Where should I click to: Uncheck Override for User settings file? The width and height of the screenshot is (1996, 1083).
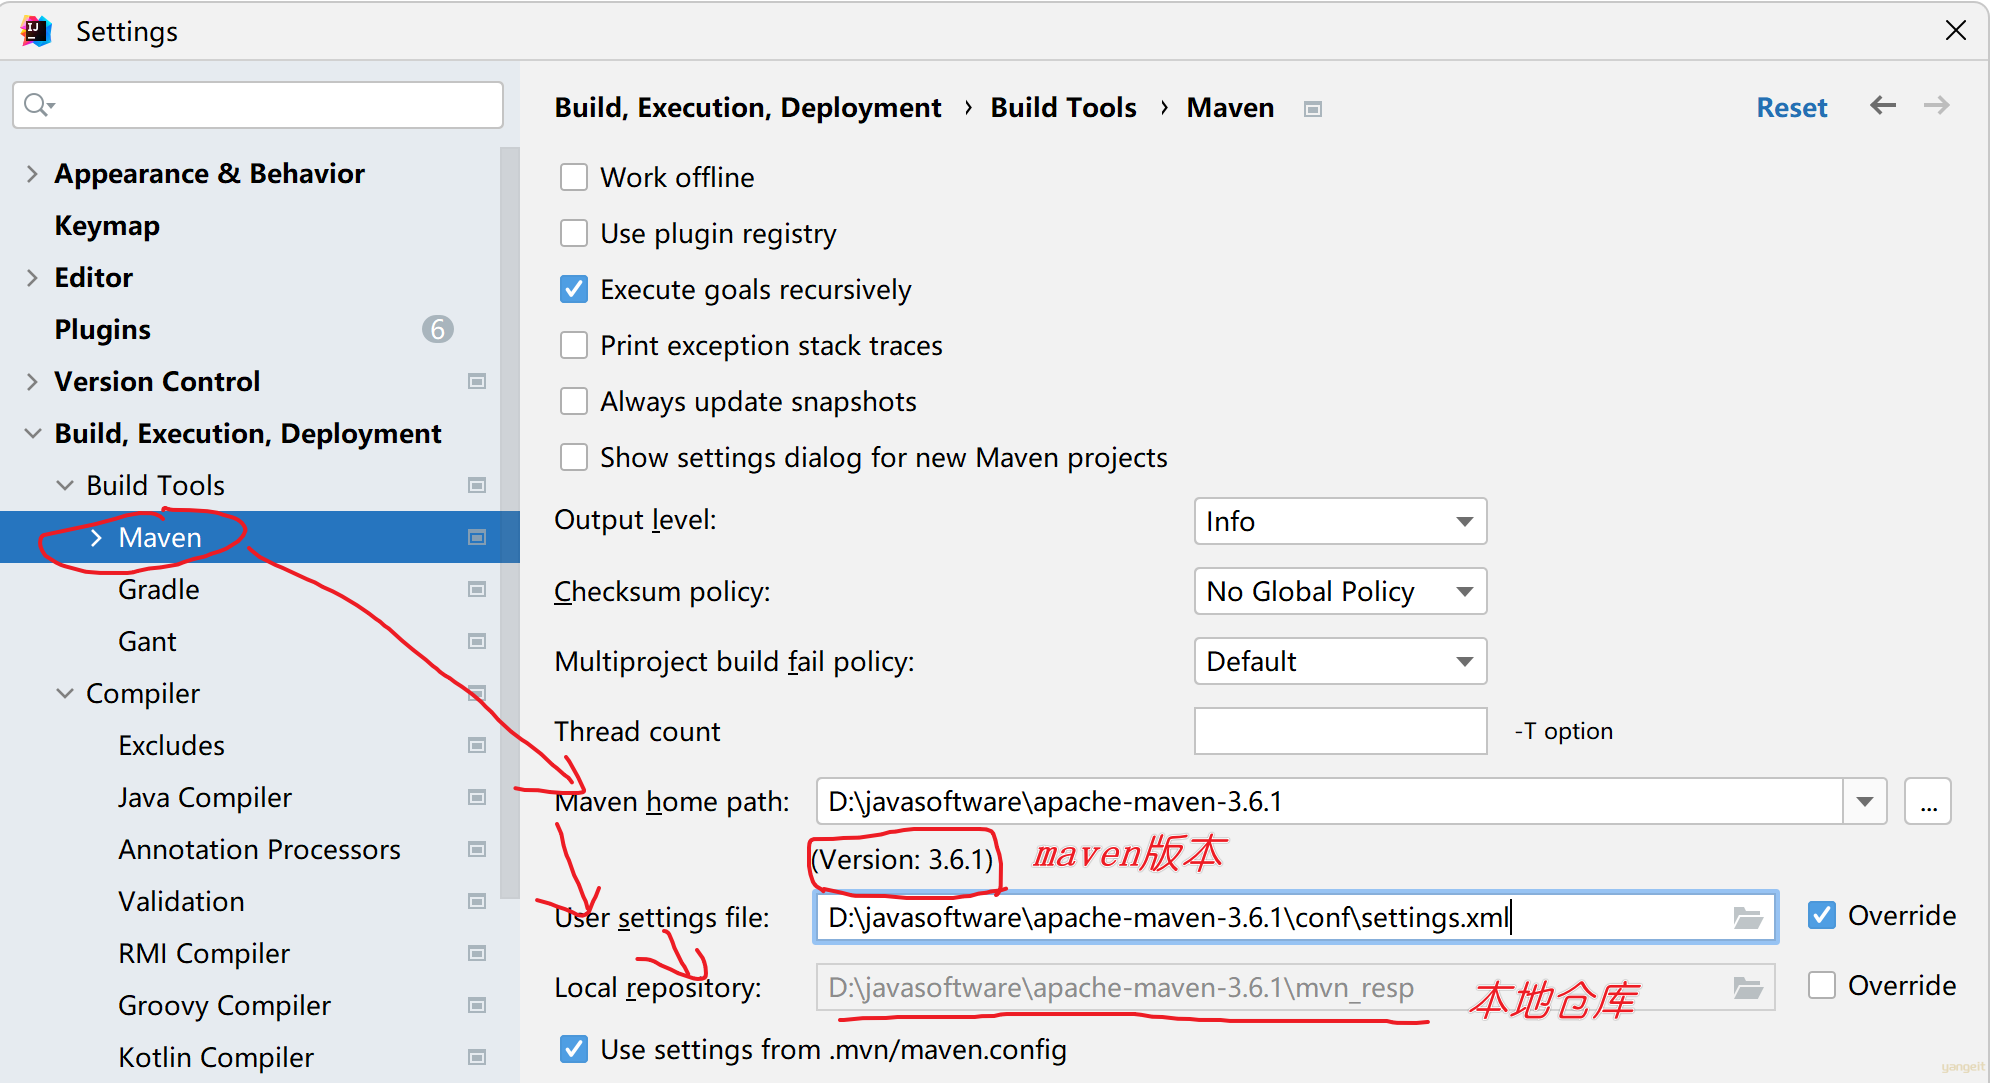click(x=1822, y=915)
